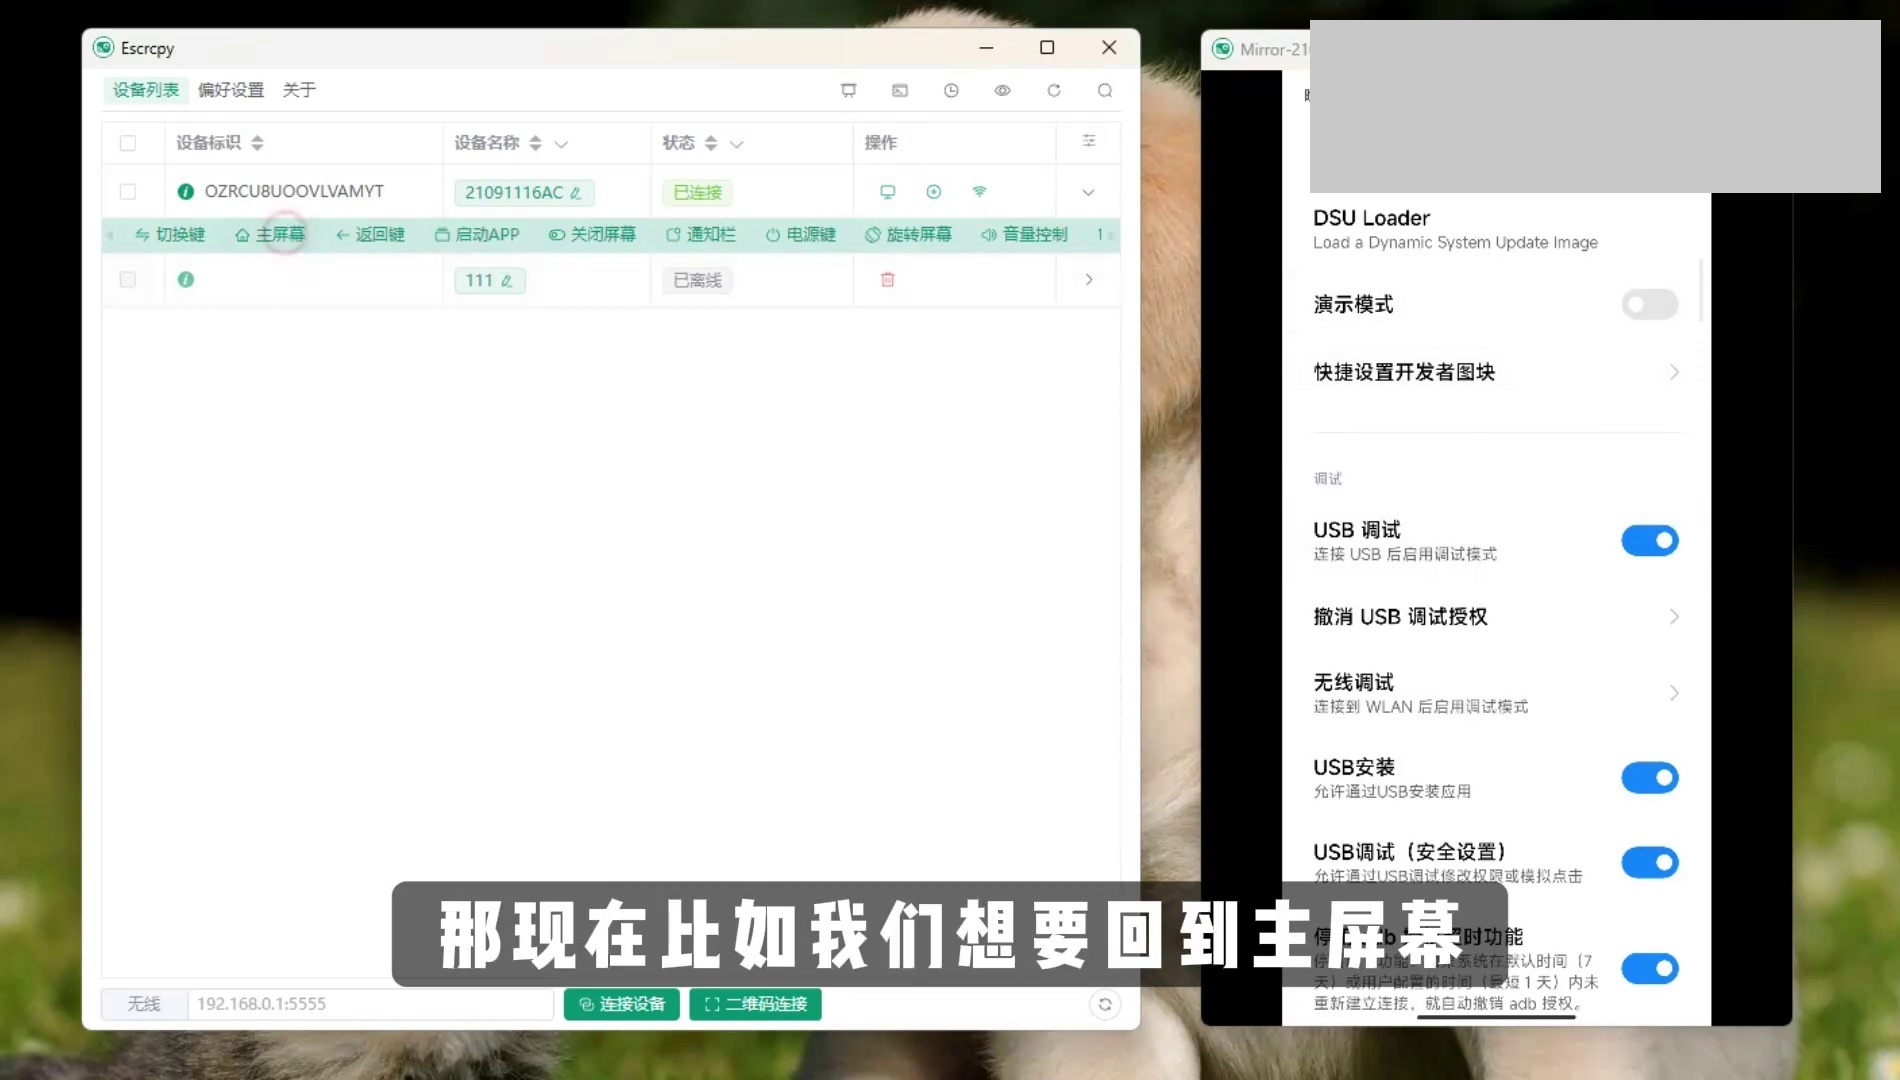Open the 状态 column filter dropdown
This screenshot has width=1900, height=1080.
point(737,144)
